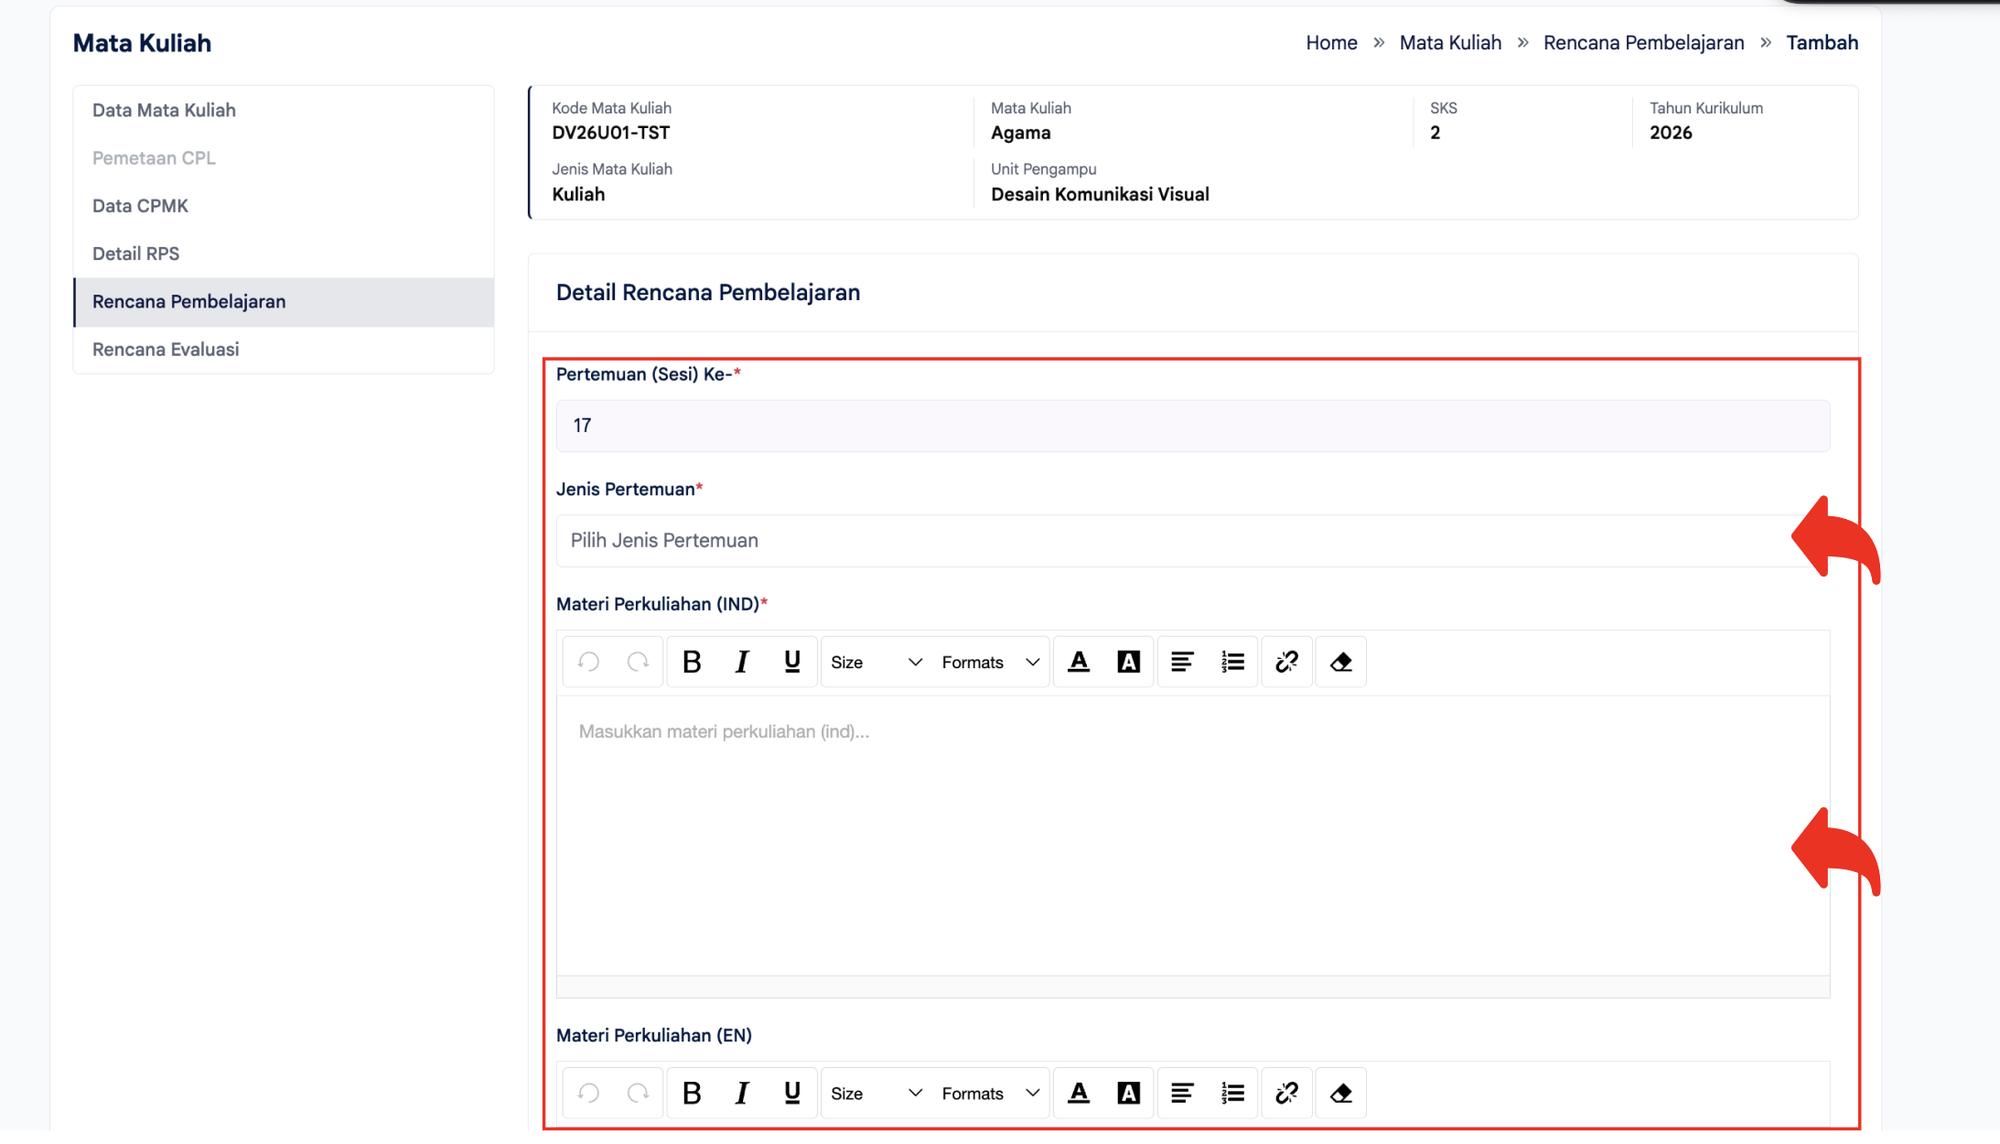Select Rencana Pembelajaran sidebar item

tap(283, 302)
